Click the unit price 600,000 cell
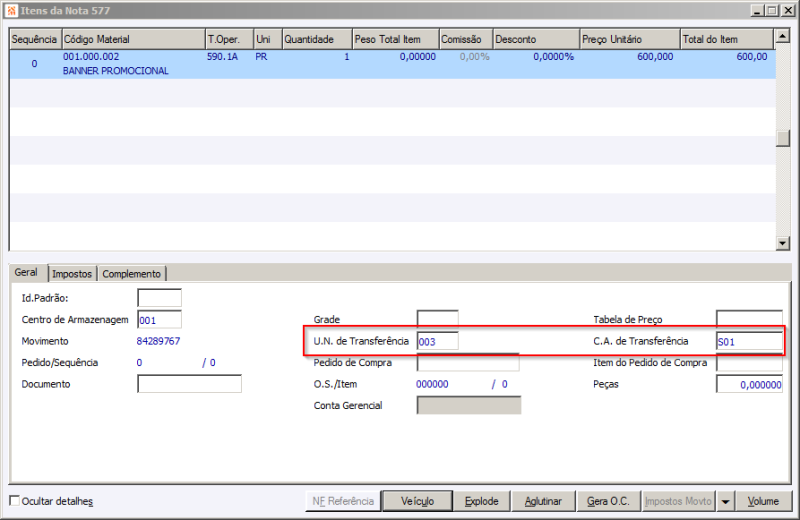The width and height of the screenshot is (800, 520). (655, 57)
